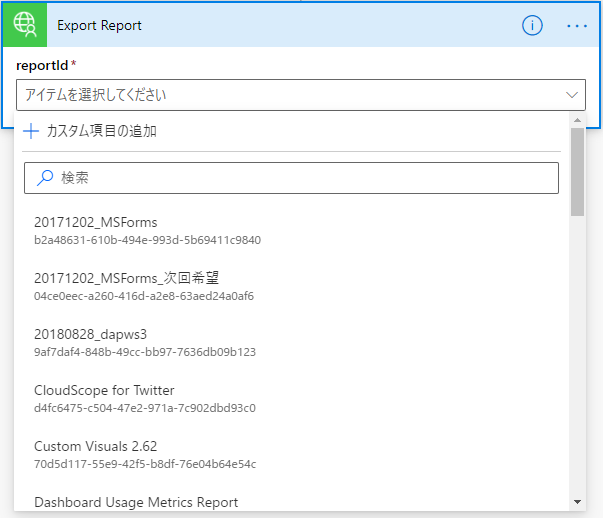
Task: Click the reportId item selection combo box
Action: tap(301, 95)
